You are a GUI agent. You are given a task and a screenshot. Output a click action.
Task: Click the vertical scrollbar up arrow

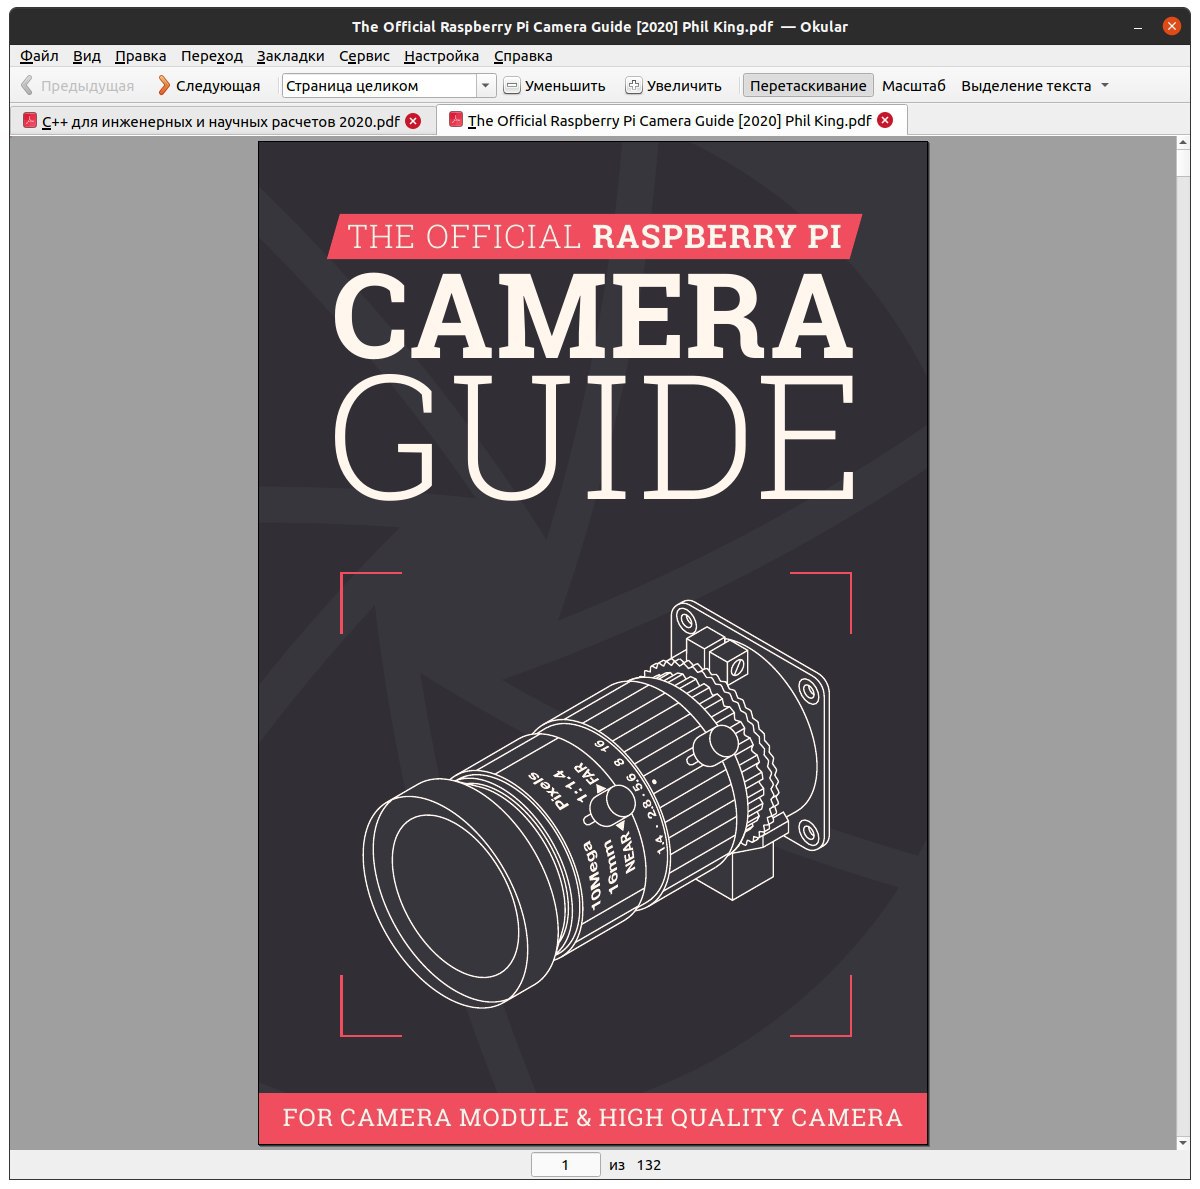pos(1183,144)
